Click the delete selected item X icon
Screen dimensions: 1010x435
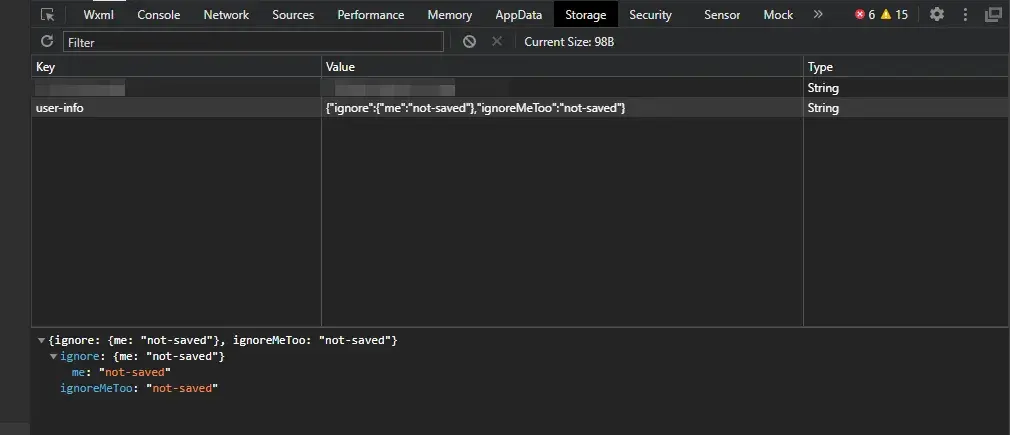tap(496, 41)
